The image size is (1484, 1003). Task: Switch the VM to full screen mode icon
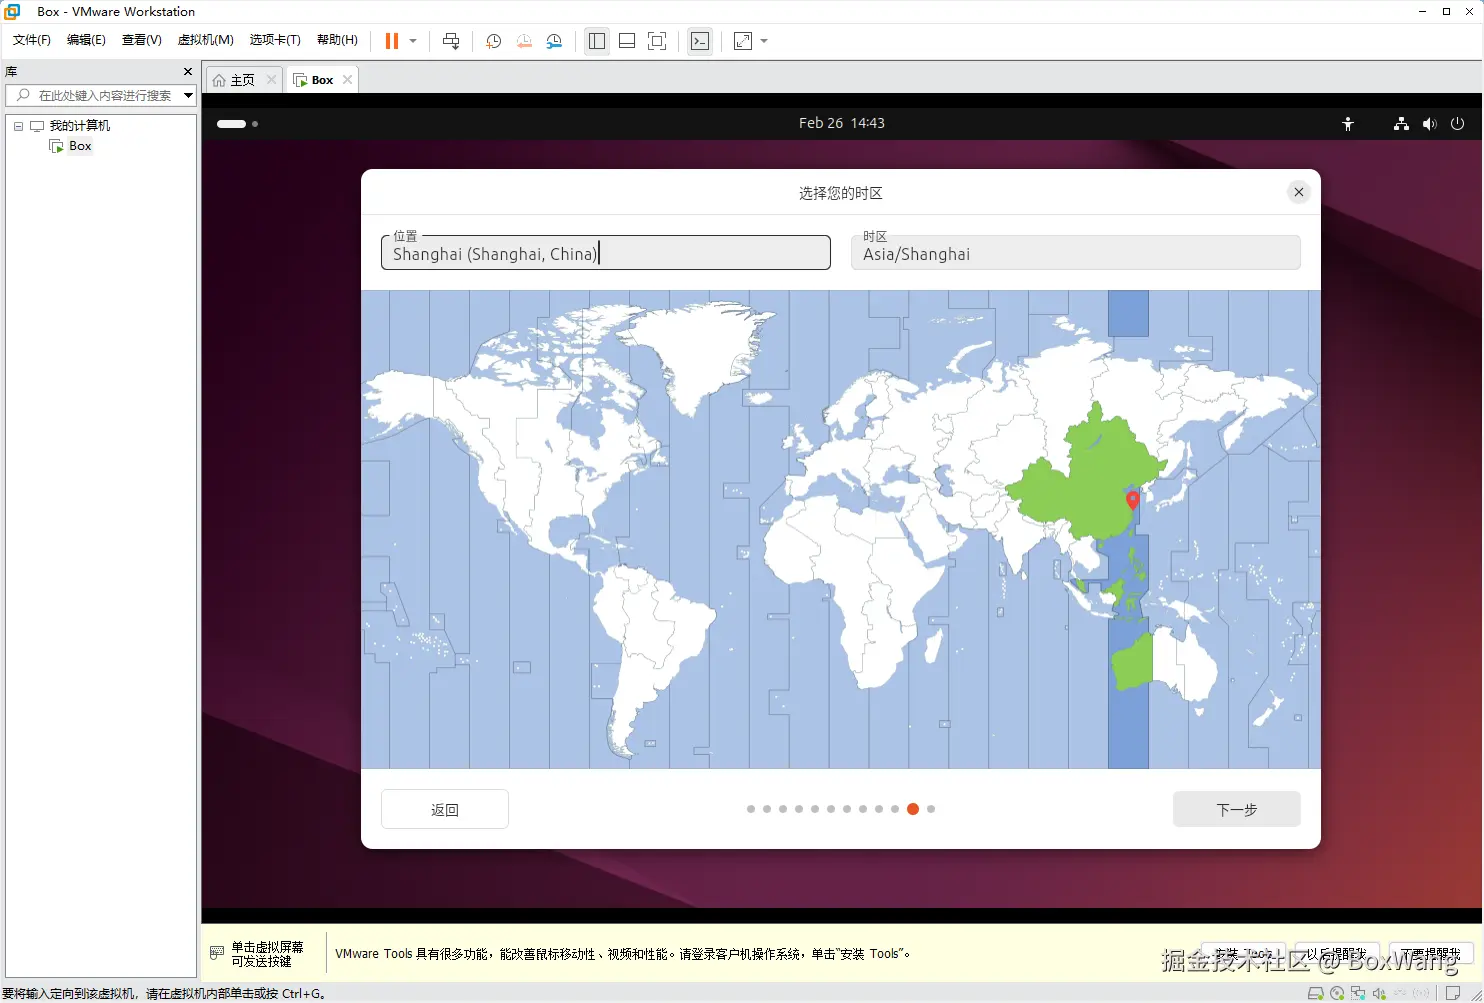tap(657, 41)
